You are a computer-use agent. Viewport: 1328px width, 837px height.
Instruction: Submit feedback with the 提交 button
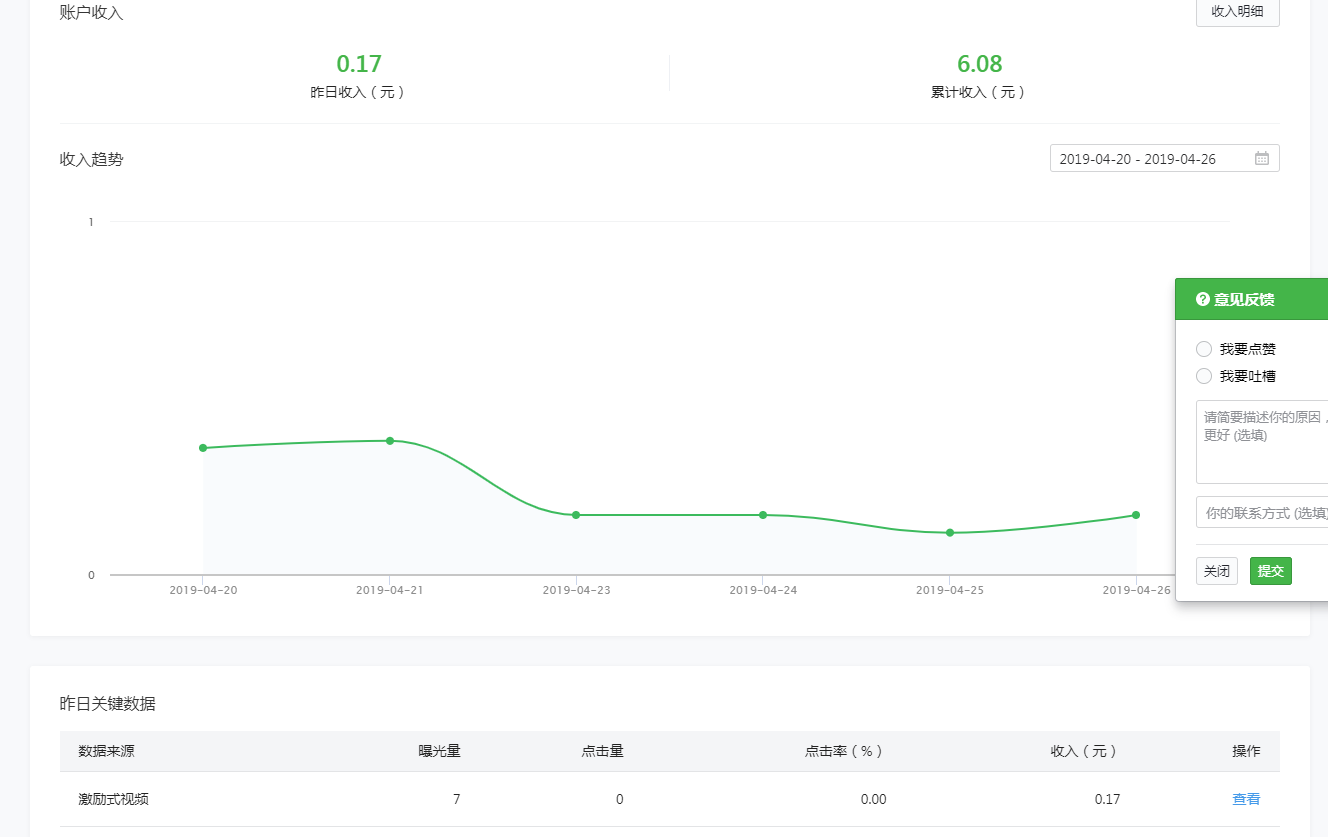pos(1270,571)
